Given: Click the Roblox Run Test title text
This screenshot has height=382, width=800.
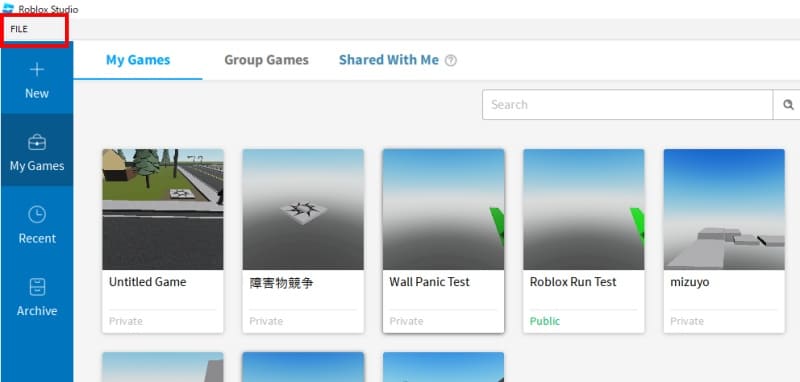Looking at the screenshot, I should pos(573,282).
